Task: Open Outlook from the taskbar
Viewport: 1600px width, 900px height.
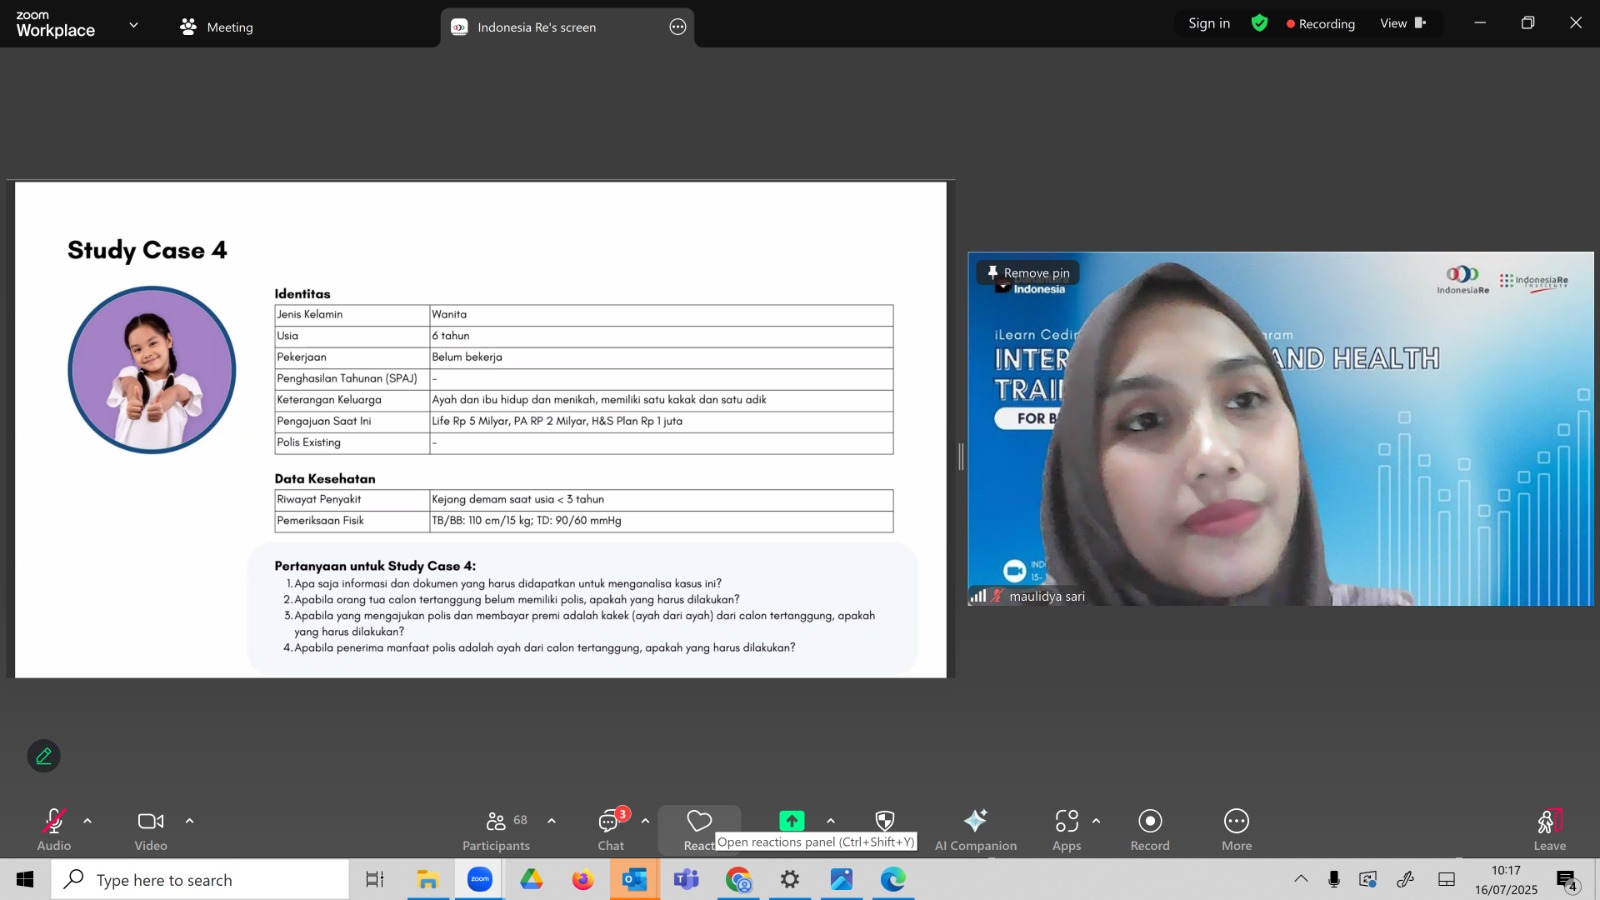Action: (x=635, y=880)
